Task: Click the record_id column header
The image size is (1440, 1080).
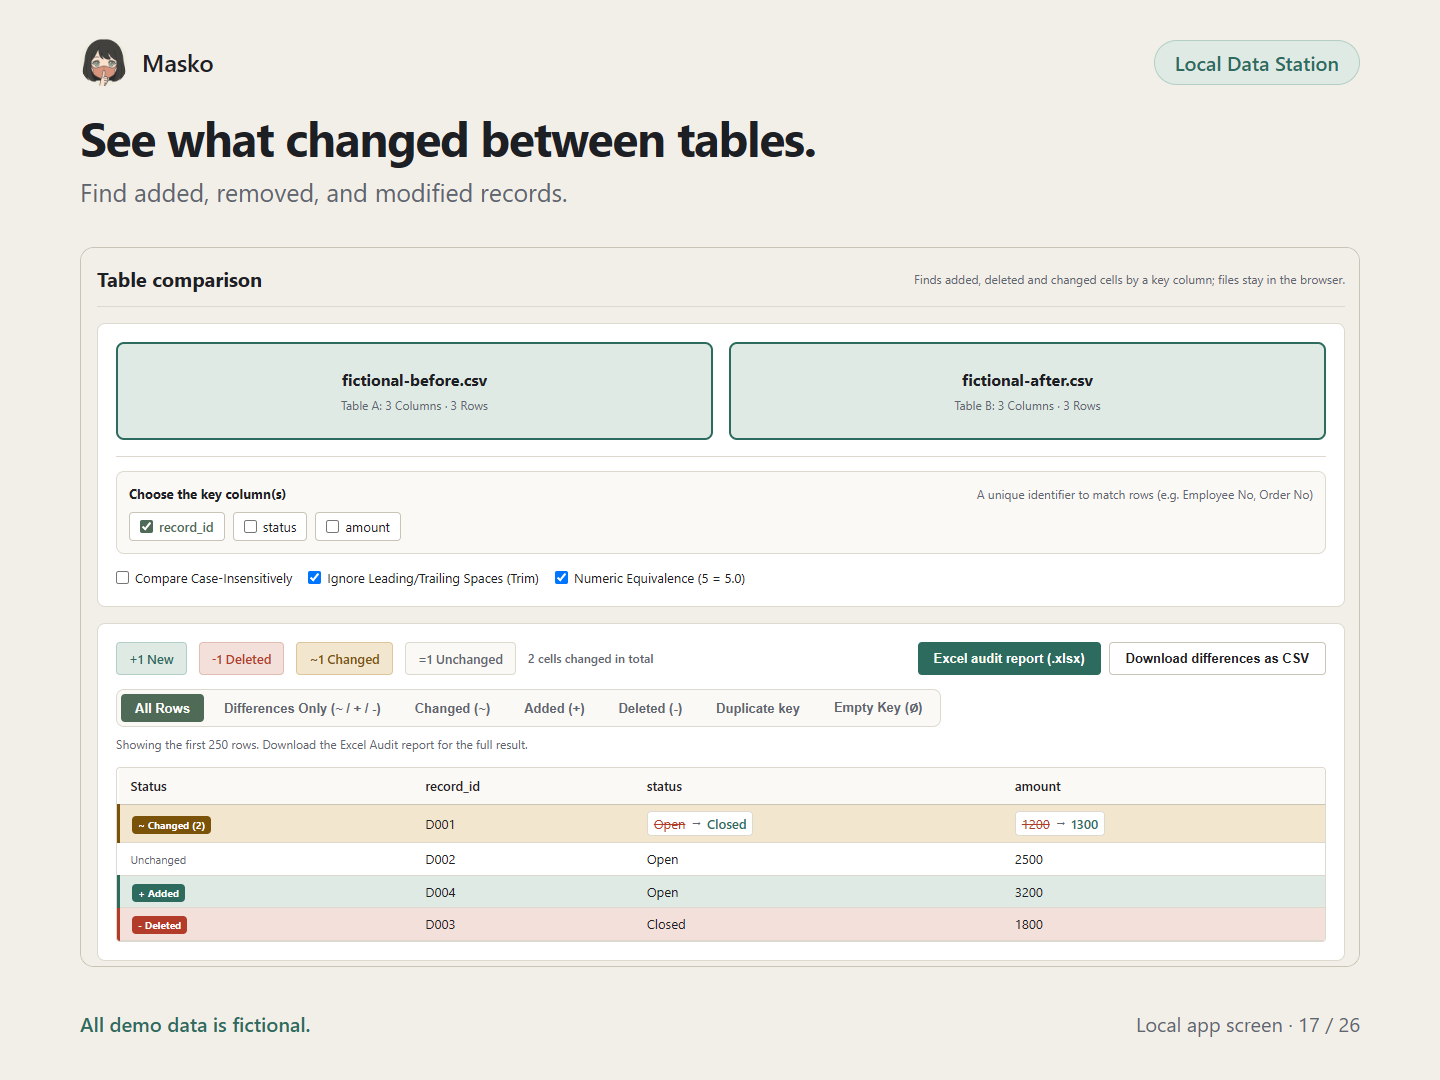Action: click(x=452, y=787)
